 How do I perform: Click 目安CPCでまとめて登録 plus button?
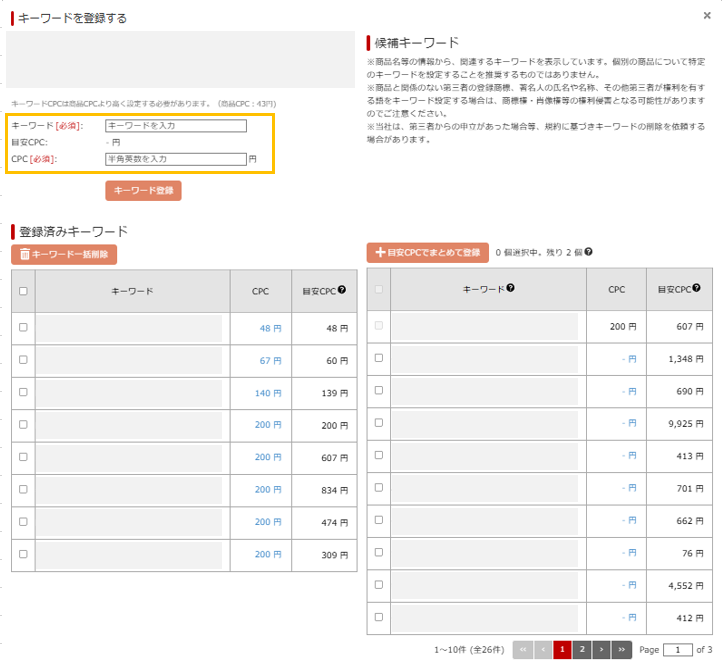point(427,253)
